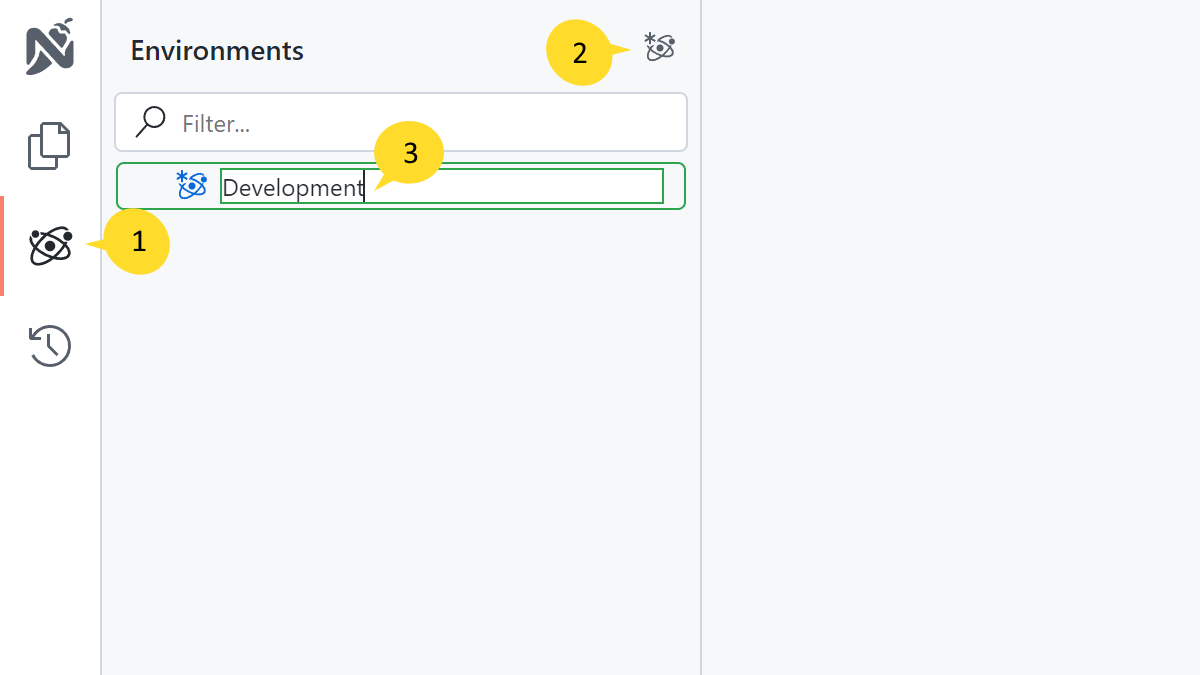Click the yellow callout badge 3

(409, 154)
